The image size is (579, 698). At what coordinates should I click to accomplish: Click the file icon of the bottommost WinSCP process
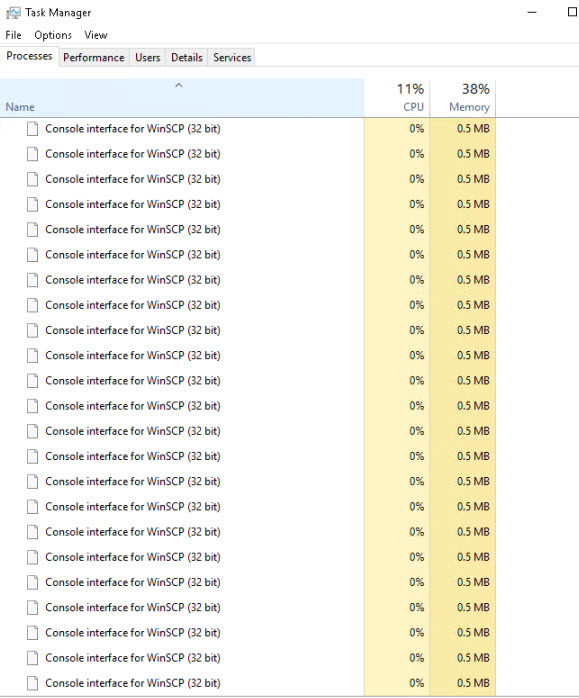32,683
